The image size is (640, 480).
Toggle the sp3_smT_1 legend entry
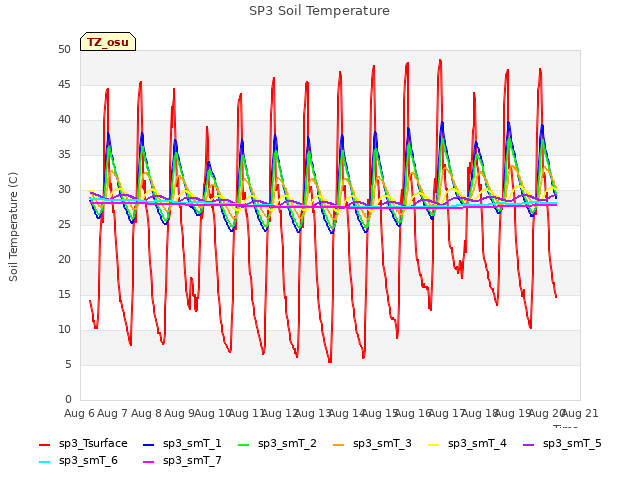point(182,444)
